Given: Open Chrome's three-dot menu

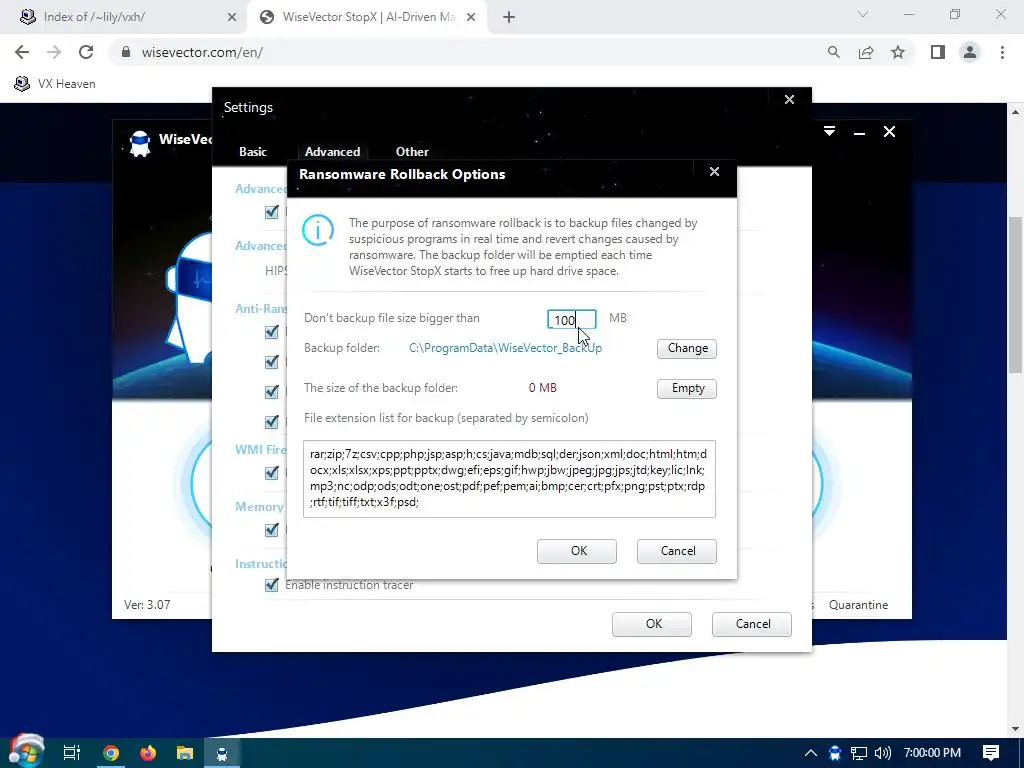Looking at the screenshot, I should coord(1002,52).
